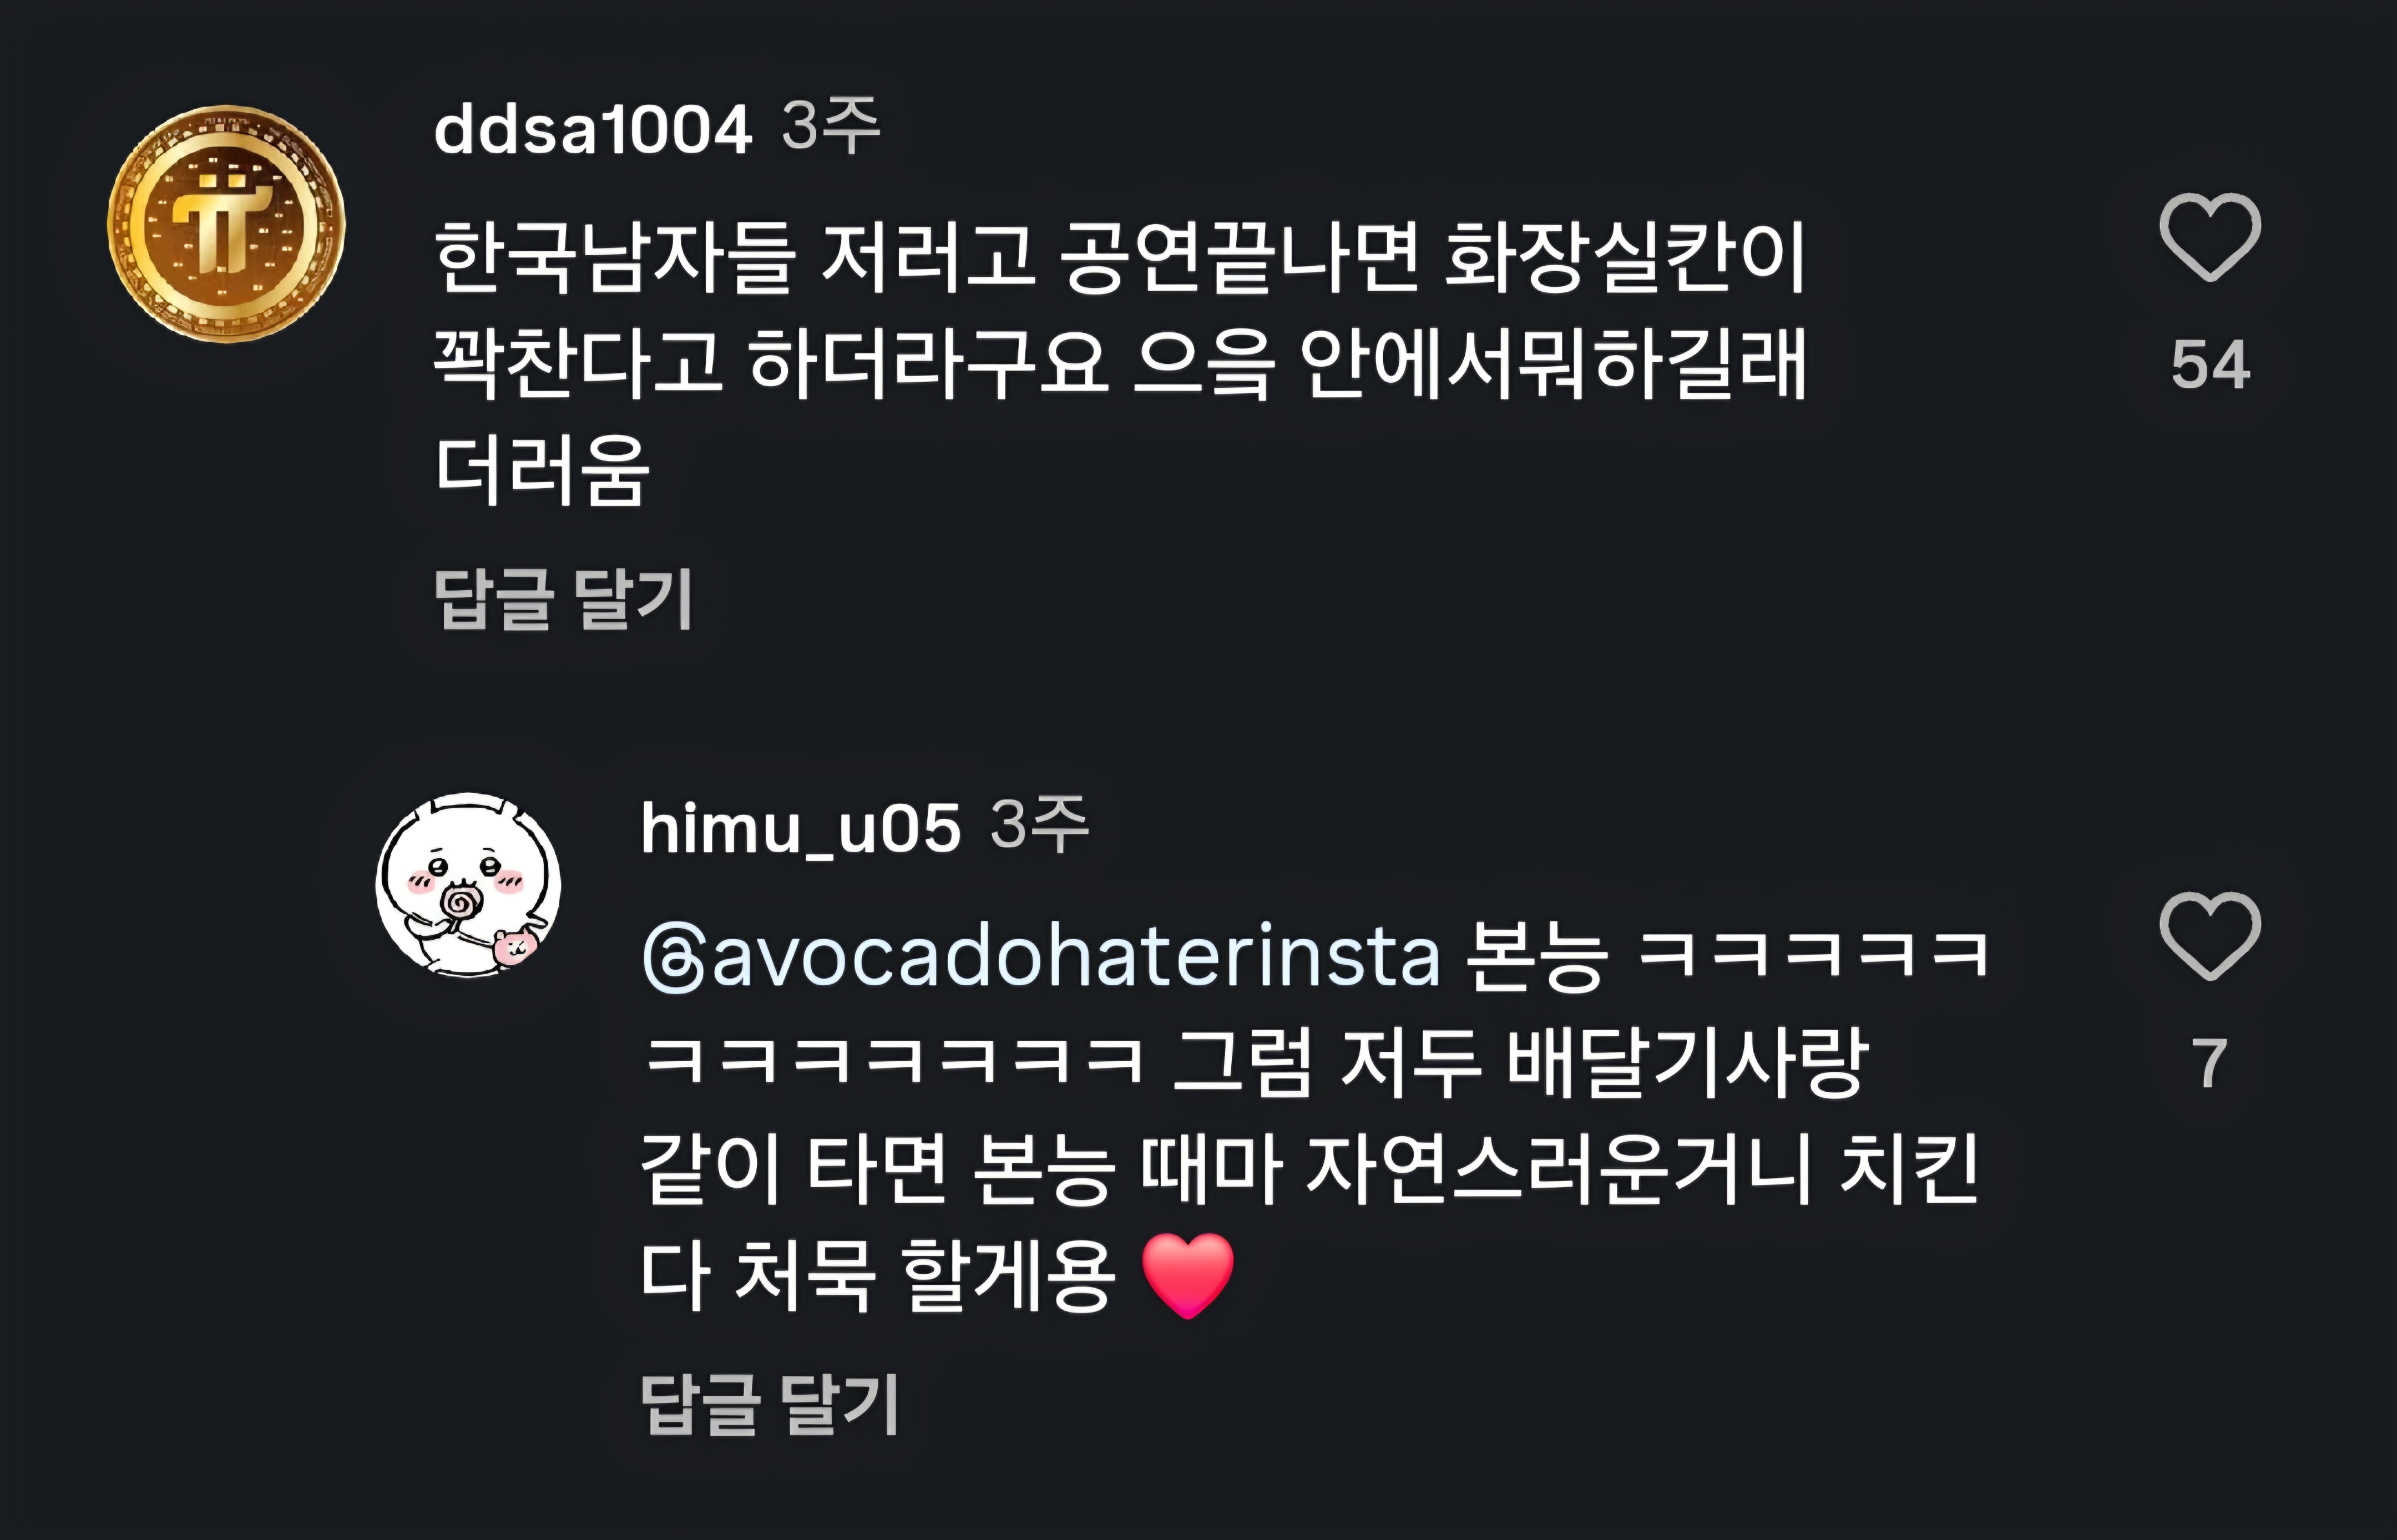Reply to himu_u05 via 답글 달기
The height and width of the screenshot is (1540, 2397).
tap(770, 1404)
